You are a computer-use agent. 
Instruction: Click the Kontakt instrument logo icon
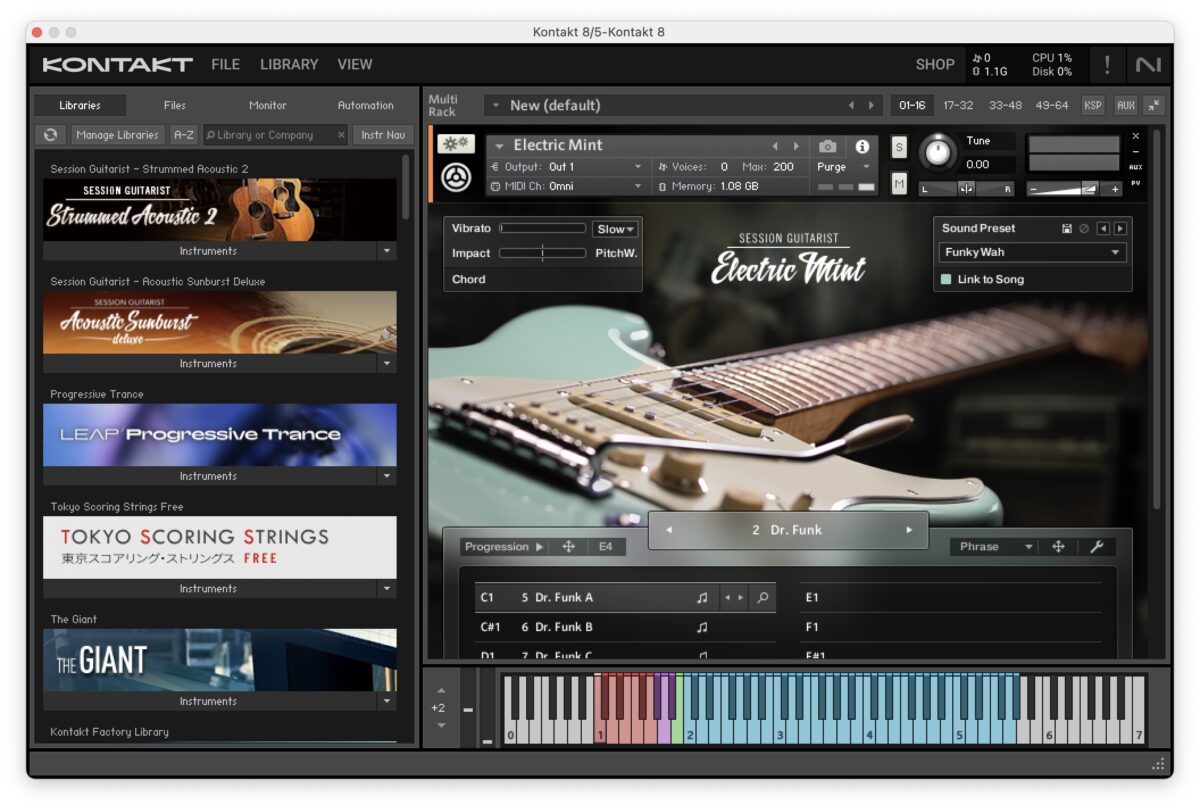(456, 177)
